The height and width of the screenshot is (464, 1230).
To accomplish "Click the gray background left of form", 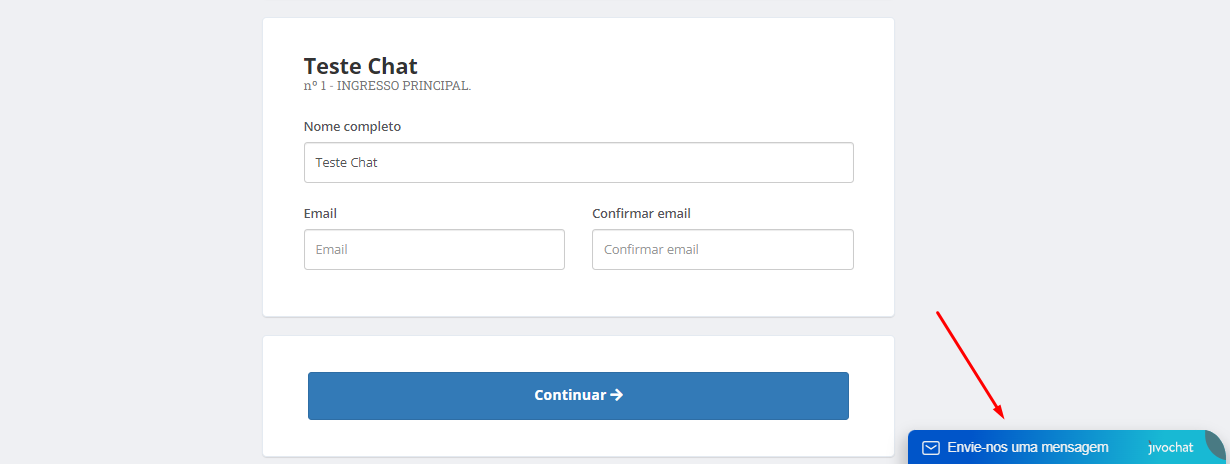I will tap(130, 230).
